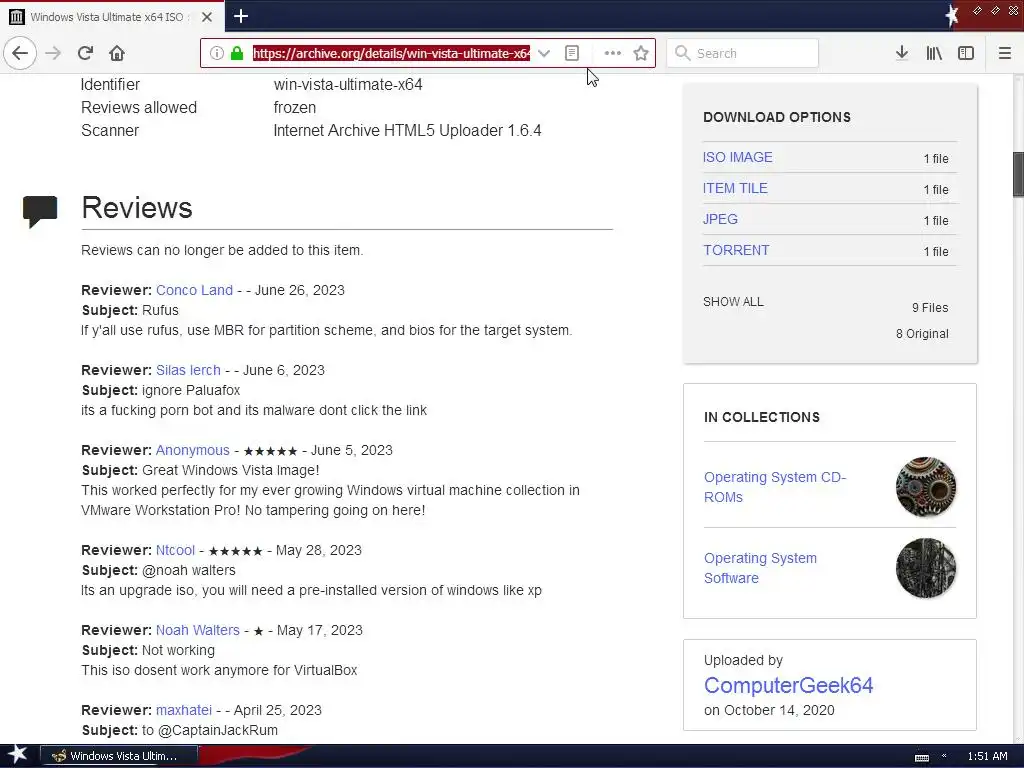Show site information icon in address bar

click(217, 53)
